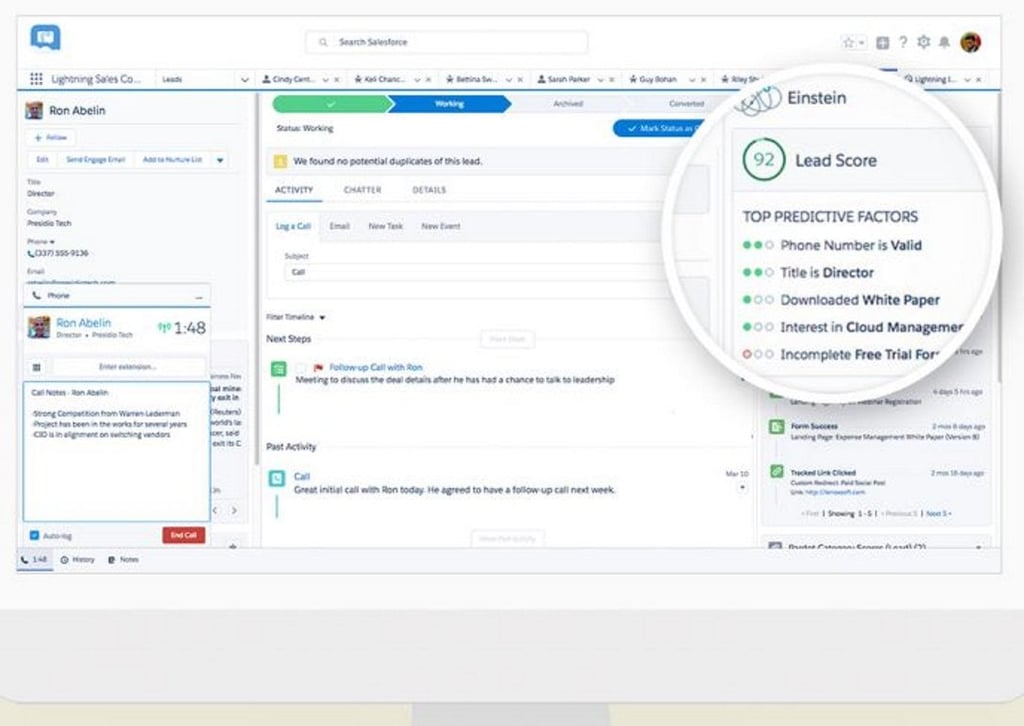
Task: Click Ron Abelin's lead avatar in header
Action: point(34,110)
